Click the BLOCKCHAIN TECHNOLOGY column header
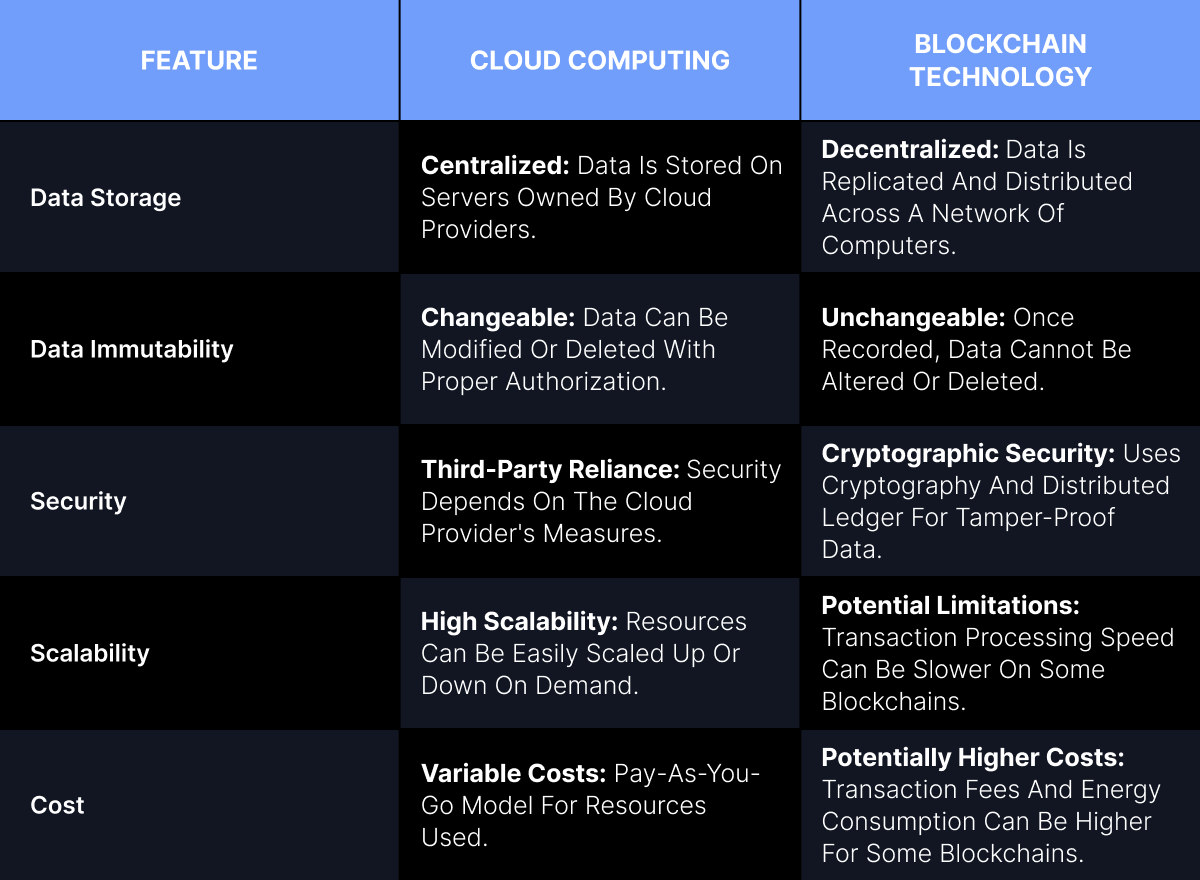 pyautogui.click(x=1000, y=60)
